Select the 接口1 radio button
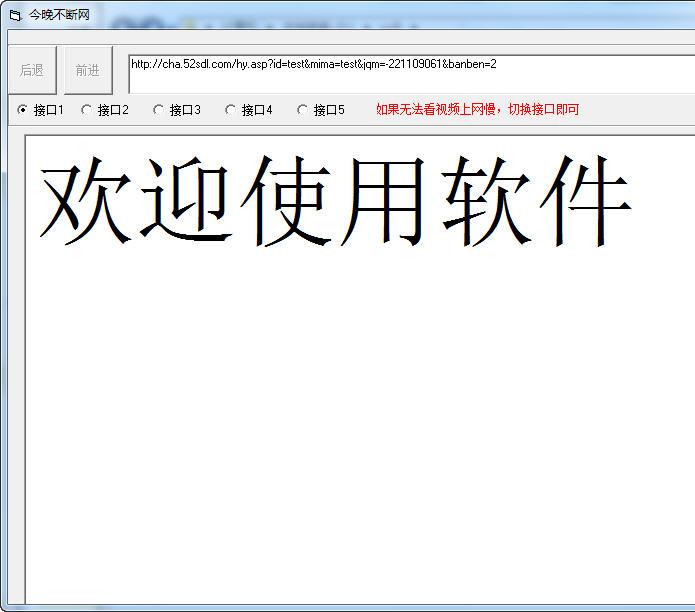 [23, 110]
